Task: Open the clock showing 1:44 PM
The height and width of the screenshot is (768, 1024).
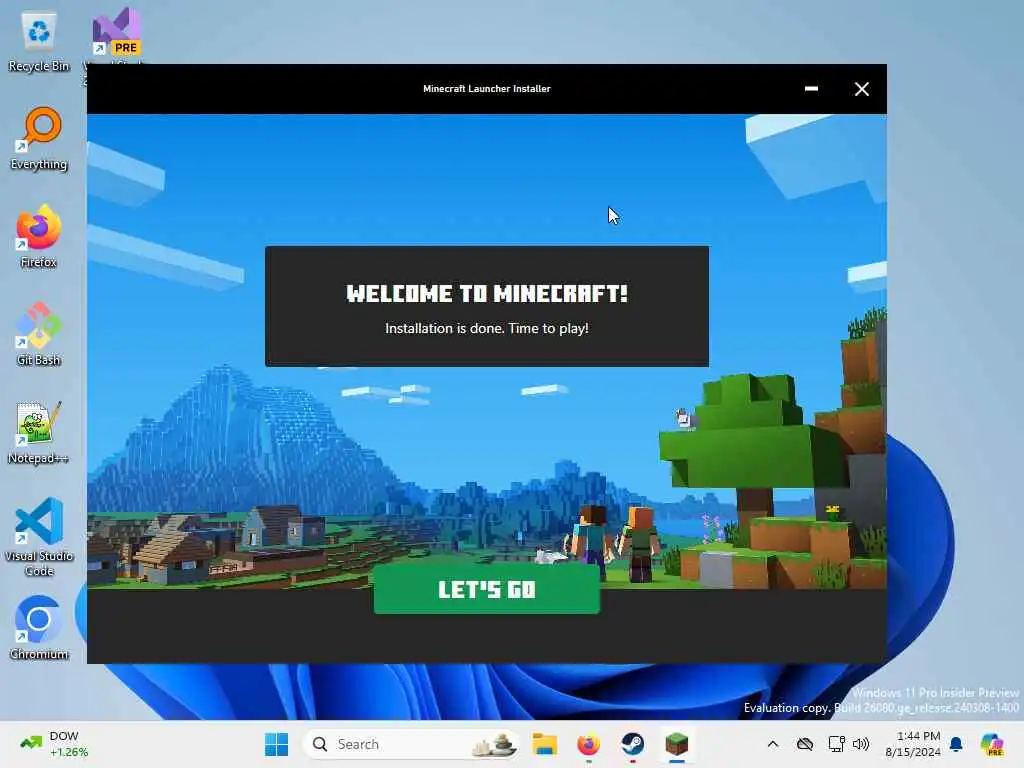Action: (913, 744)
